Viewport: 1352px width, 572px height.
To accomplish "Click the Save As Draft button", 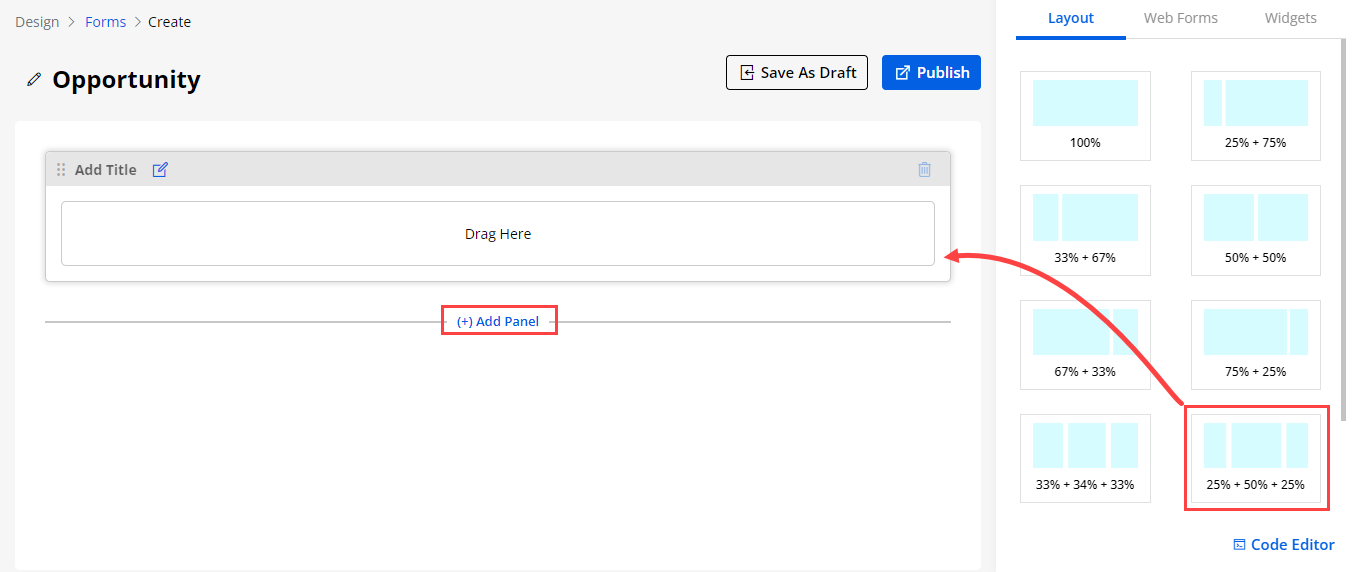I will click(797, 73).
